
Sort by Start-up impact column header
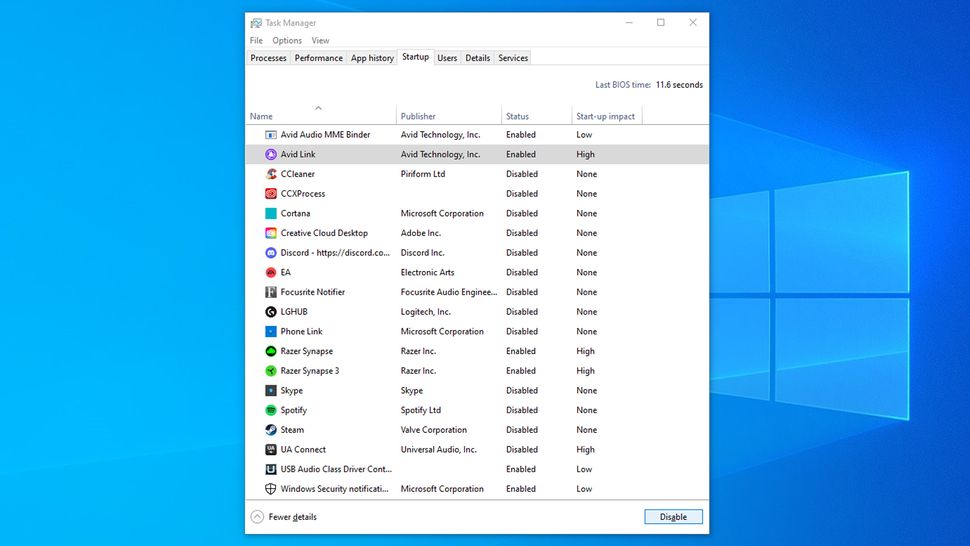coord(607,116)
